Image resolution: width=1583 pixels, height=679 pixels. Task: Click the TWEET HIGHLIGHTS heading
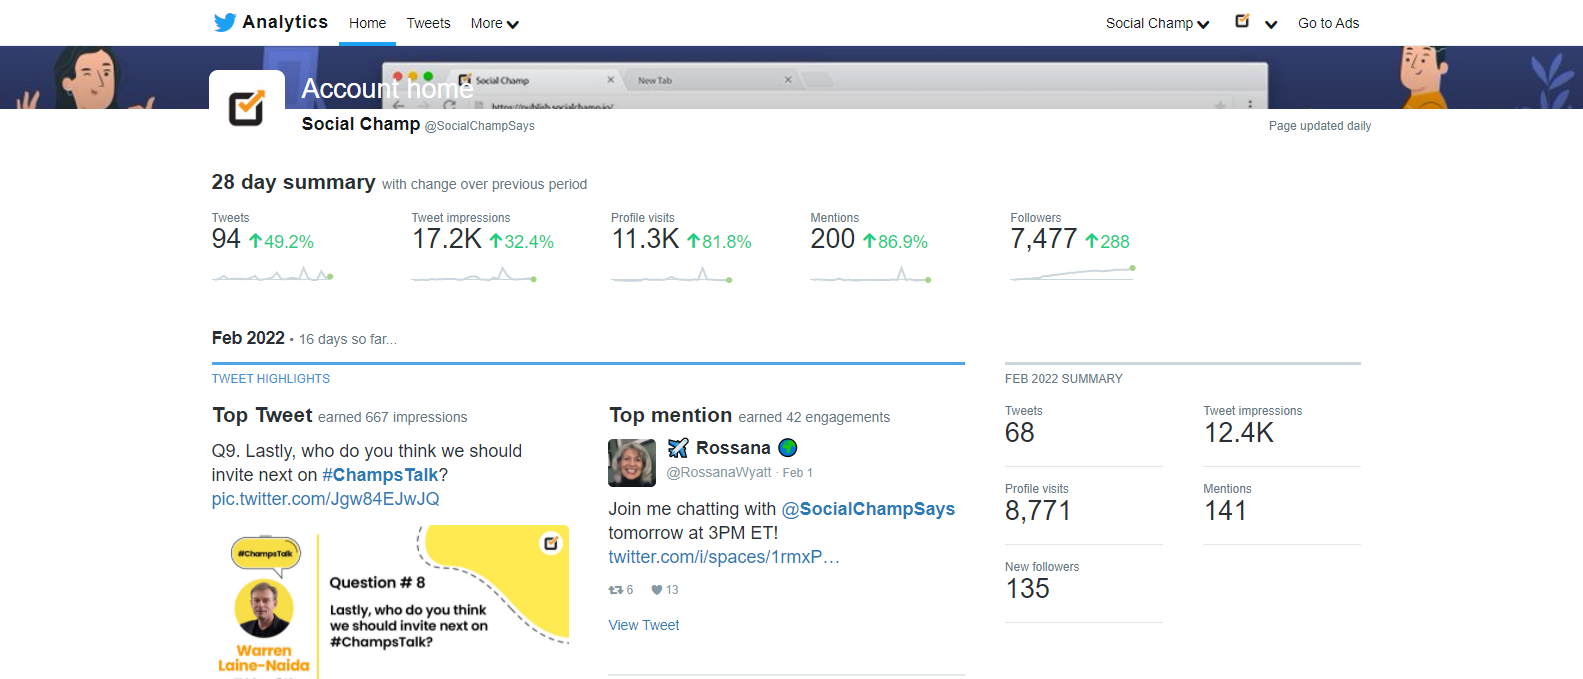tap(271, 379)
